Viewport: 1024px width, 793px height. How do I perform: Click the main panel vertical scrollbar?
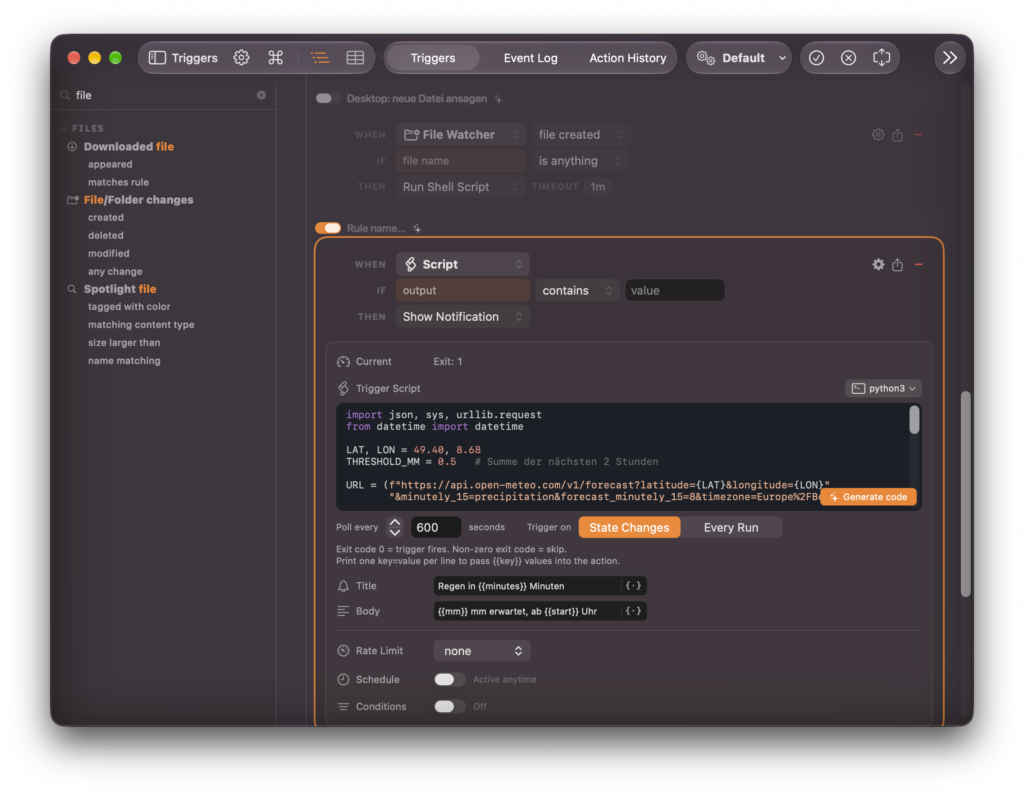coord(965,494)
